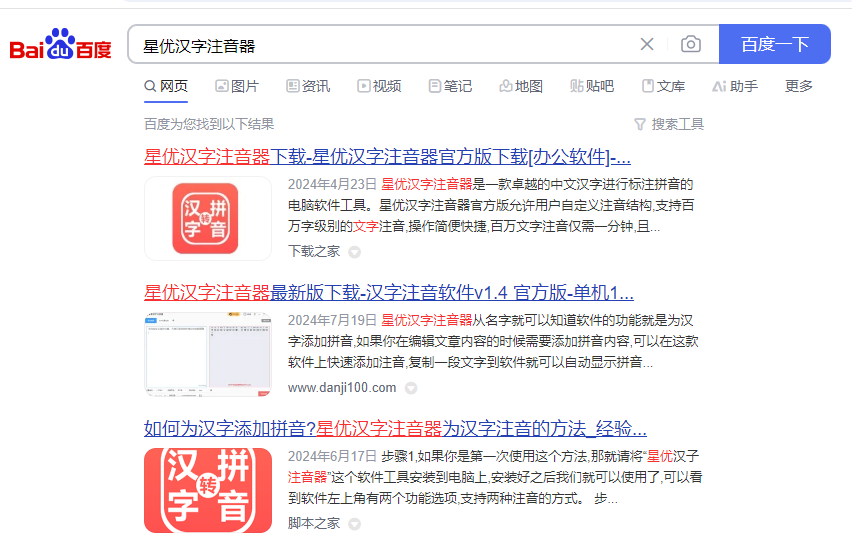This screenshot has width=852, height=536.
Task: Click the 百度一下 search button
Action: tap(774, 44)
